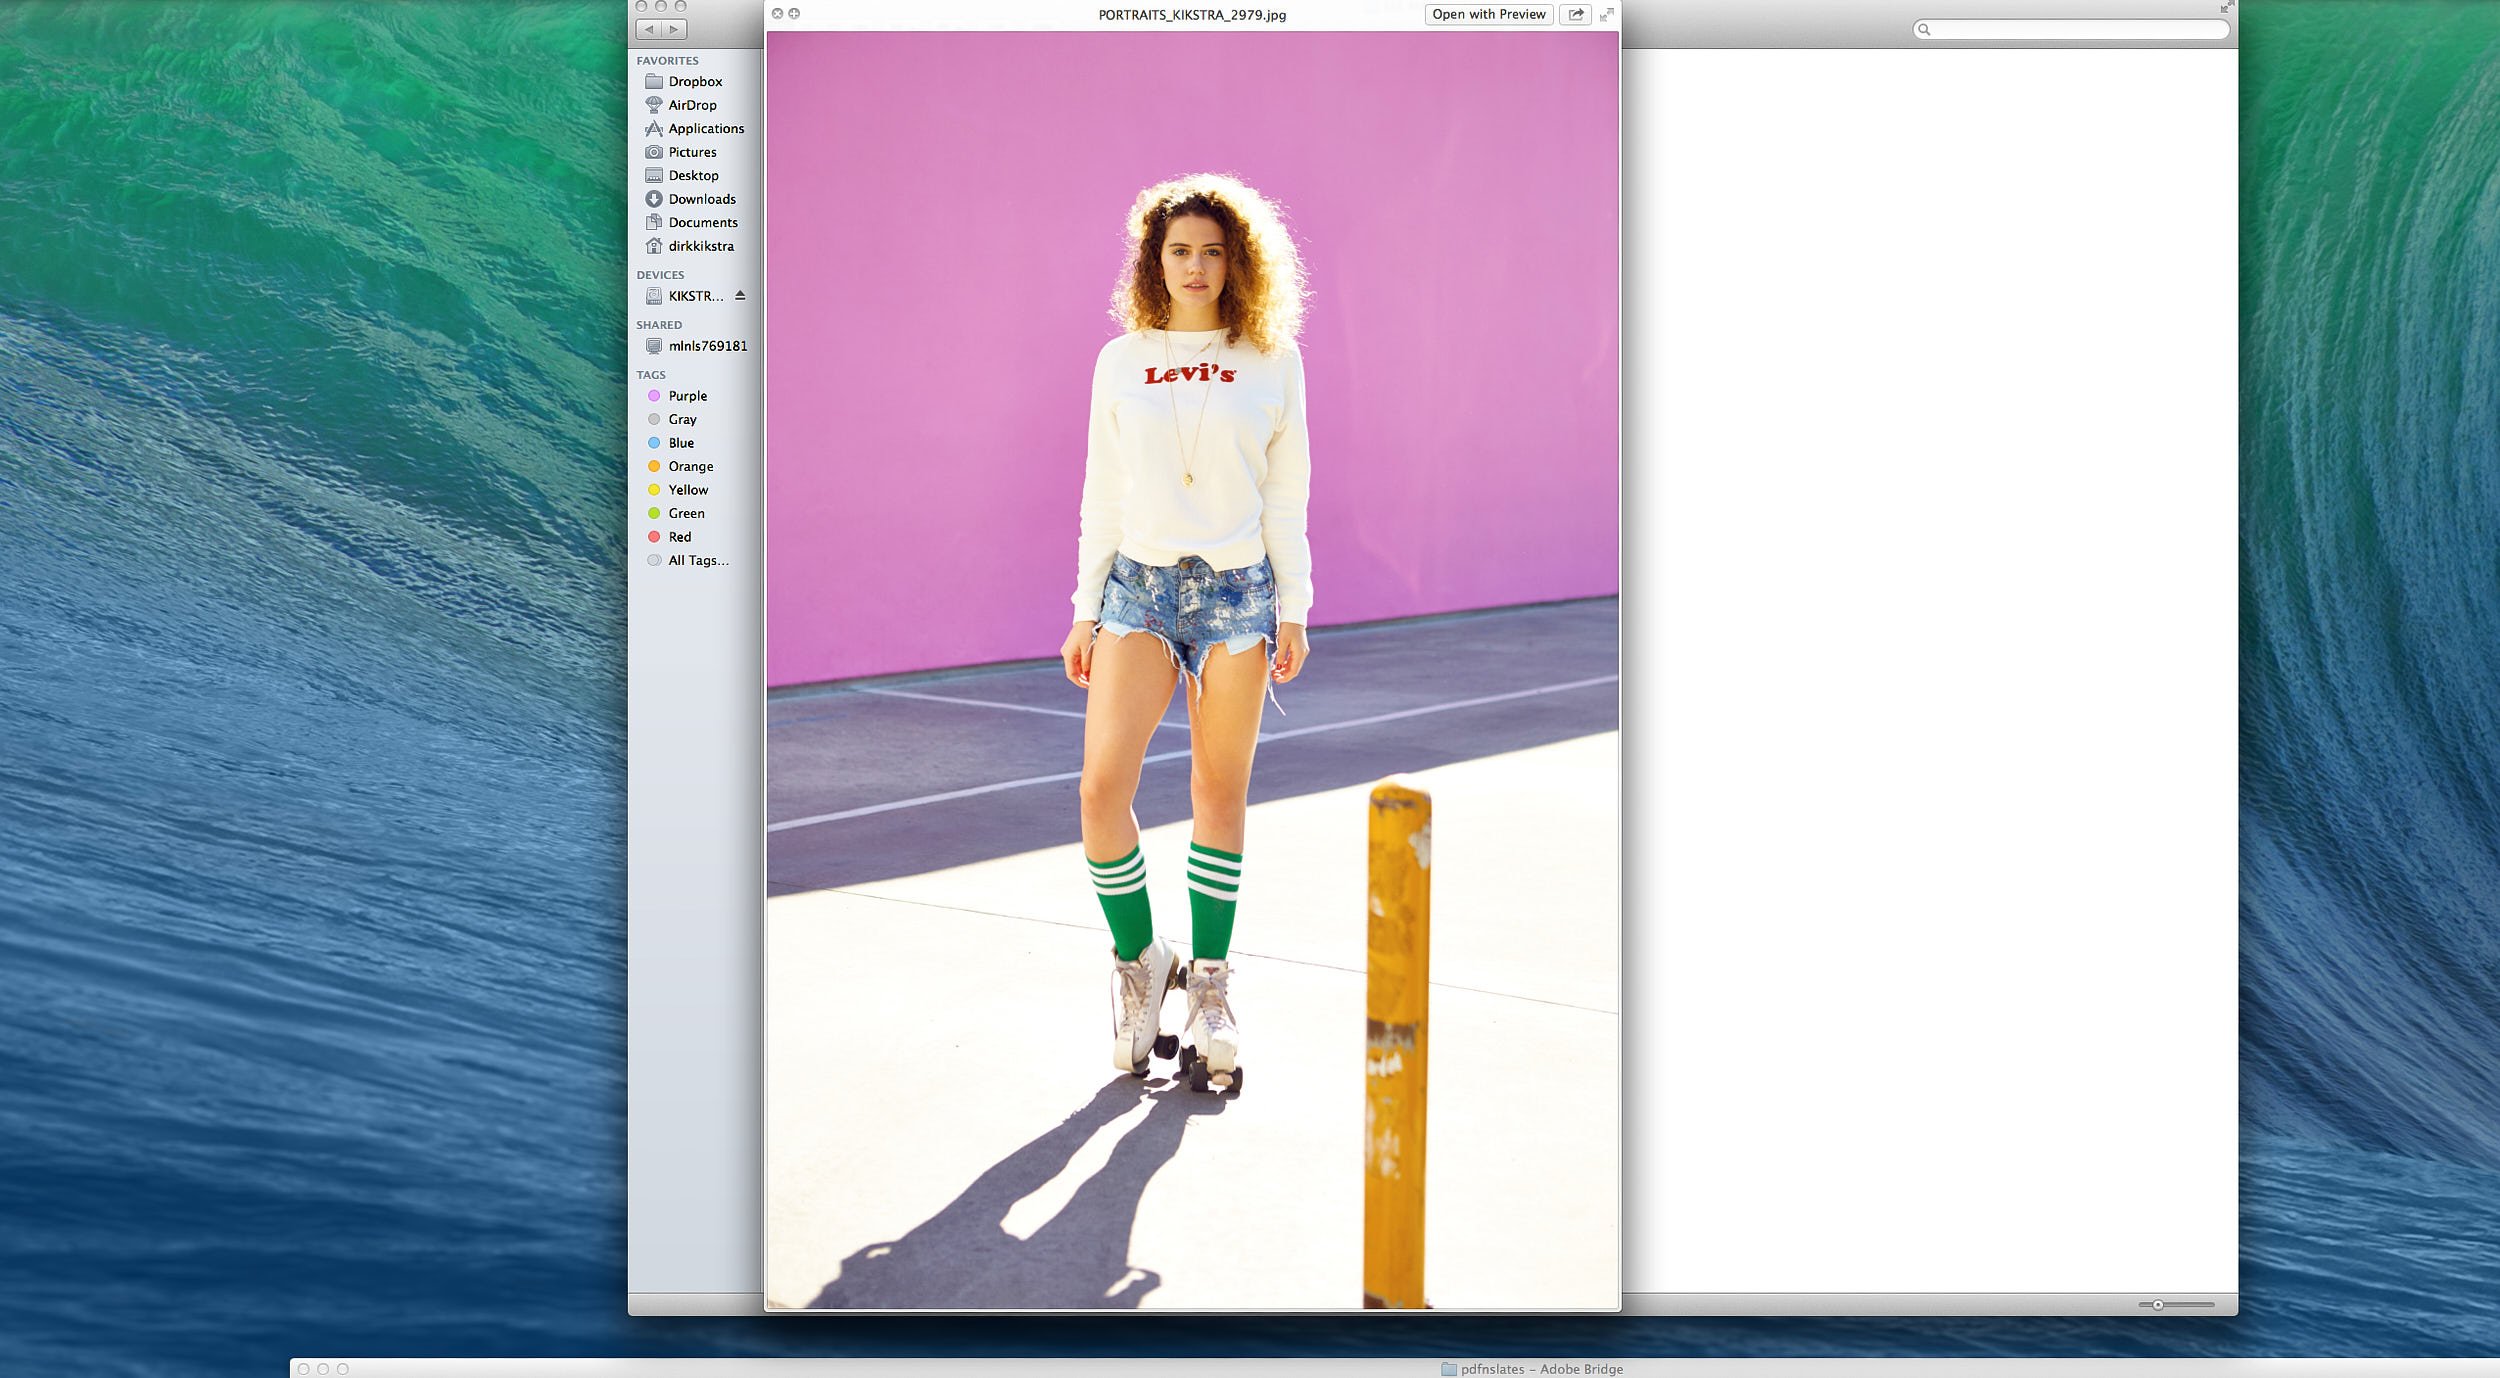The image size is (2500, 1378).
Task: Open with Preview button
Action: [x=1488, y=14]
